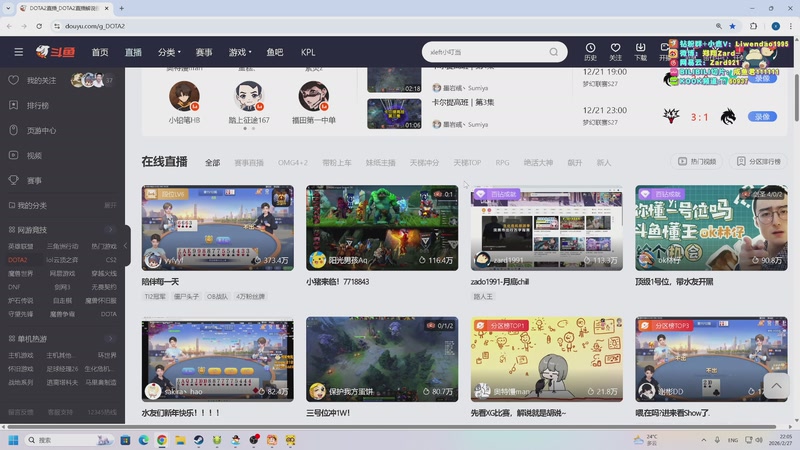
Task: Open Edge browser from taskbar
Action: click(x=143, y=440)
